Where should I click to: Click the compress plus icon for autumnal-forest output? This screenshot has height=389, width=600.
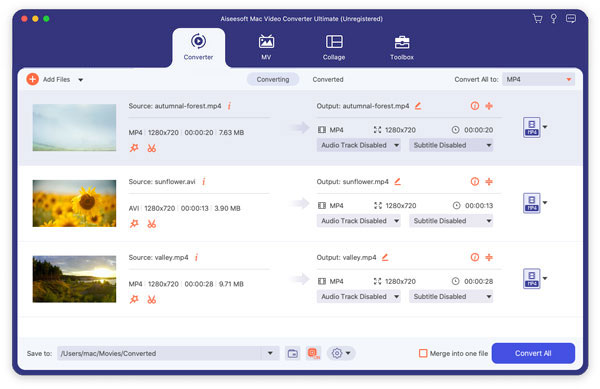[x=489, y=106]
